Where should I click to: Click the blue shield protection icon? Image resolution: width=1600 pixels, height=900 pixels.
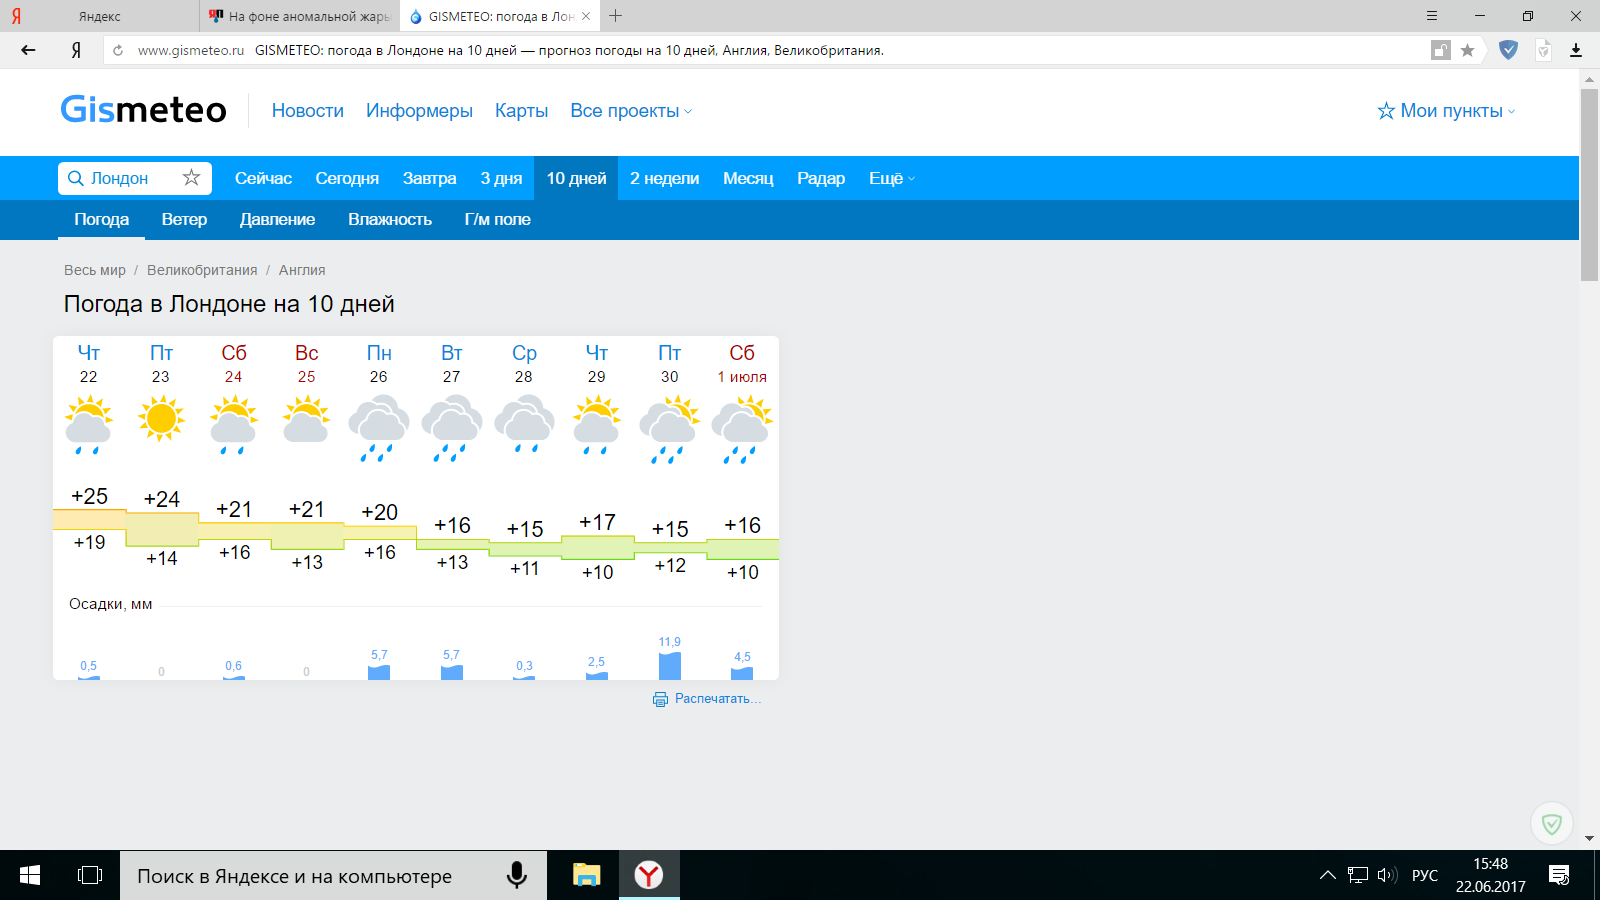tap(1509, 50)
